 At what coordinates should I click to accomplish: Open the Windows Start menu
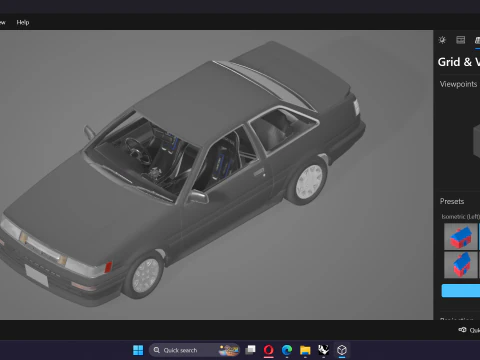click(138, 350)
